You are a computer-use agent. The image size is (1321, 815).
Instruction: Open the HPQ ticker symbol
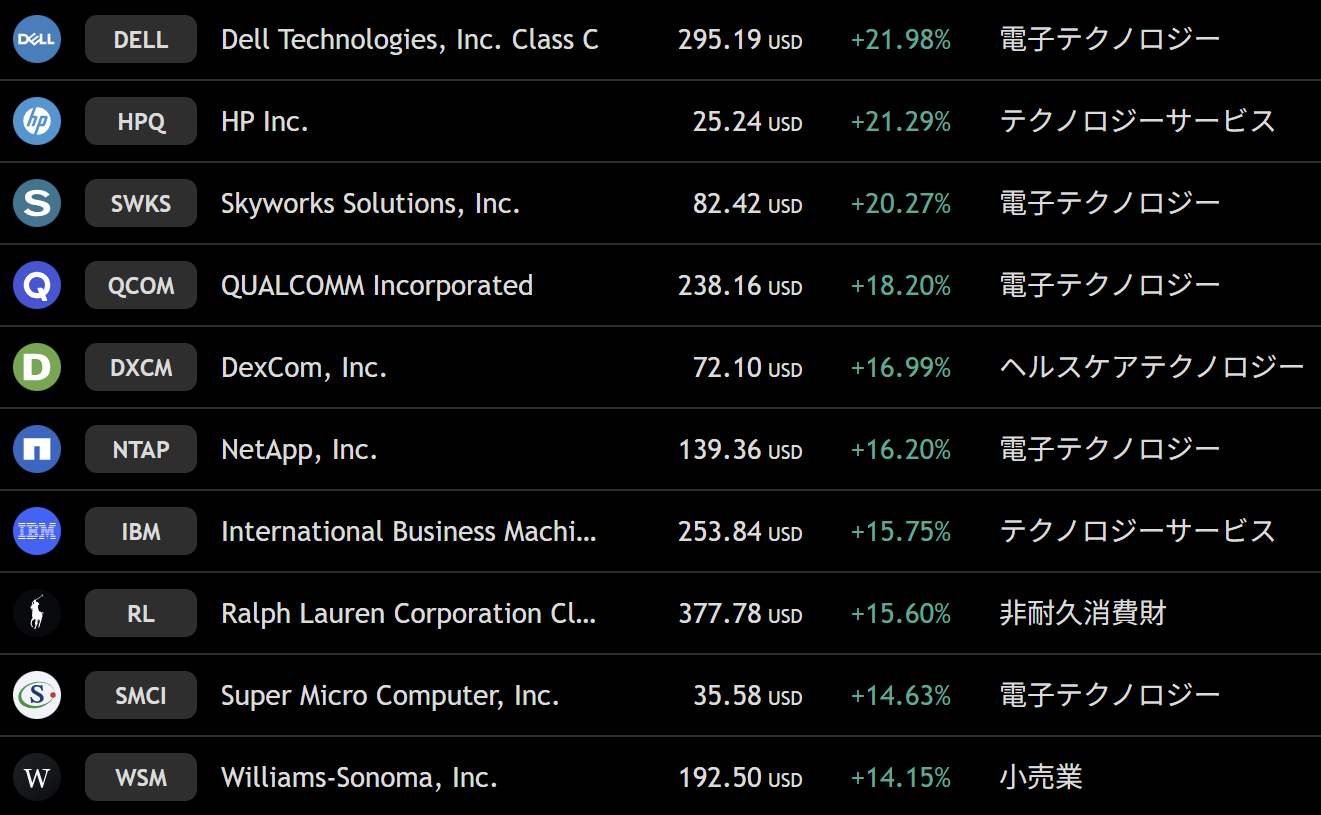pyautogui.click(x=141, y=122)
